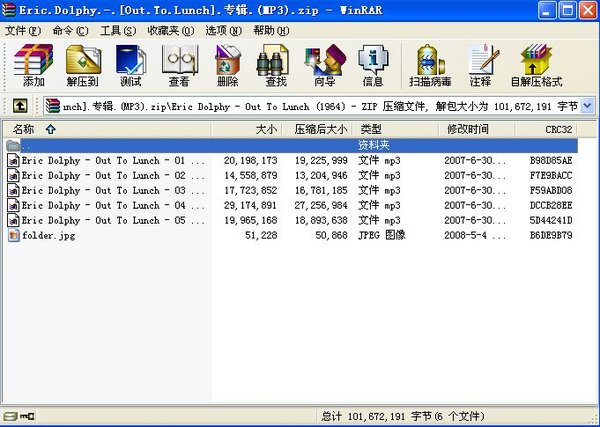Select file Out To Lunch - 04
This screenshot has width=600, height=427.
(113, 205)
